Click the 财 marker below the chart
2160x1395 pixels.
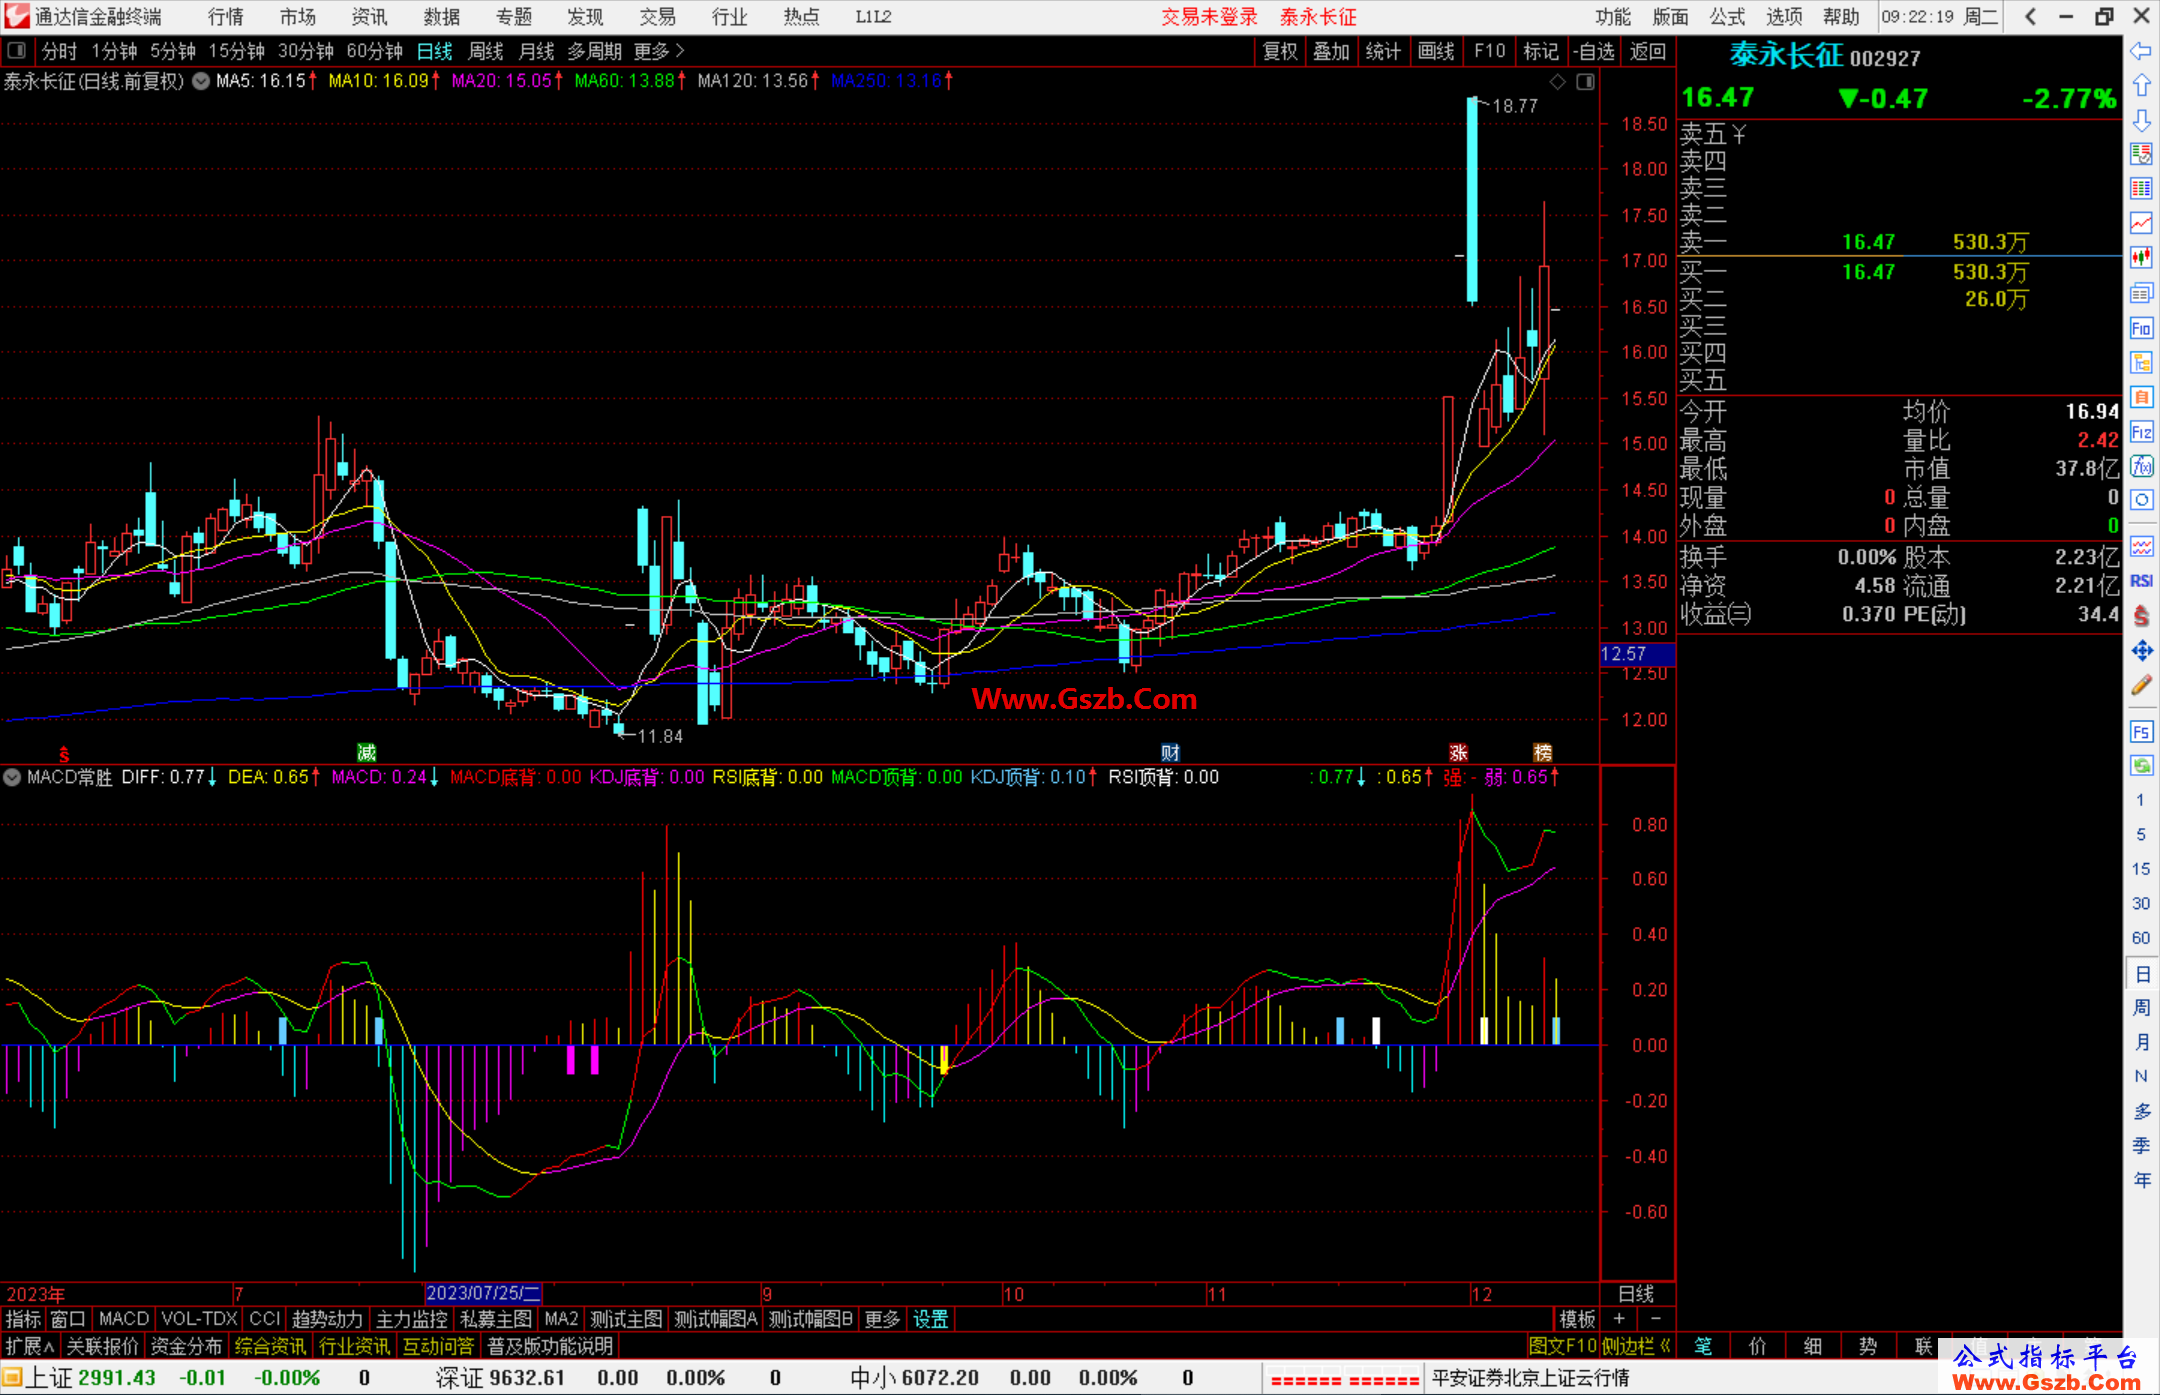[1170, 752]
